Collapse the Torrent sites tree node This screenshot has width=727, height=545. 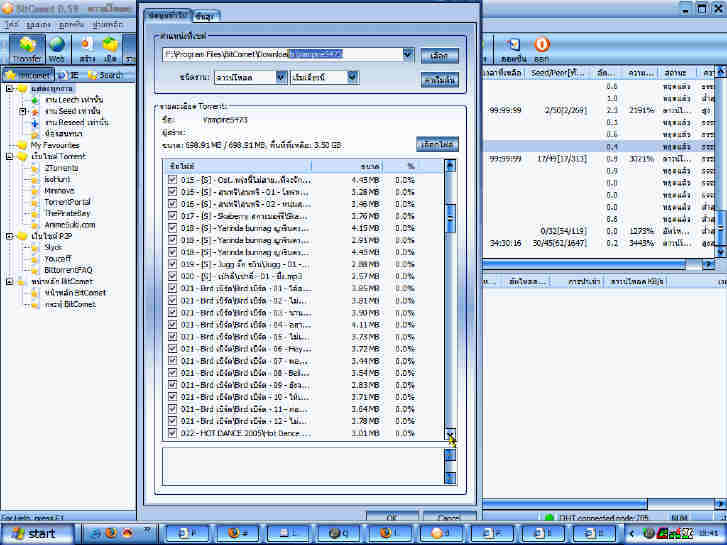point(9,157)
